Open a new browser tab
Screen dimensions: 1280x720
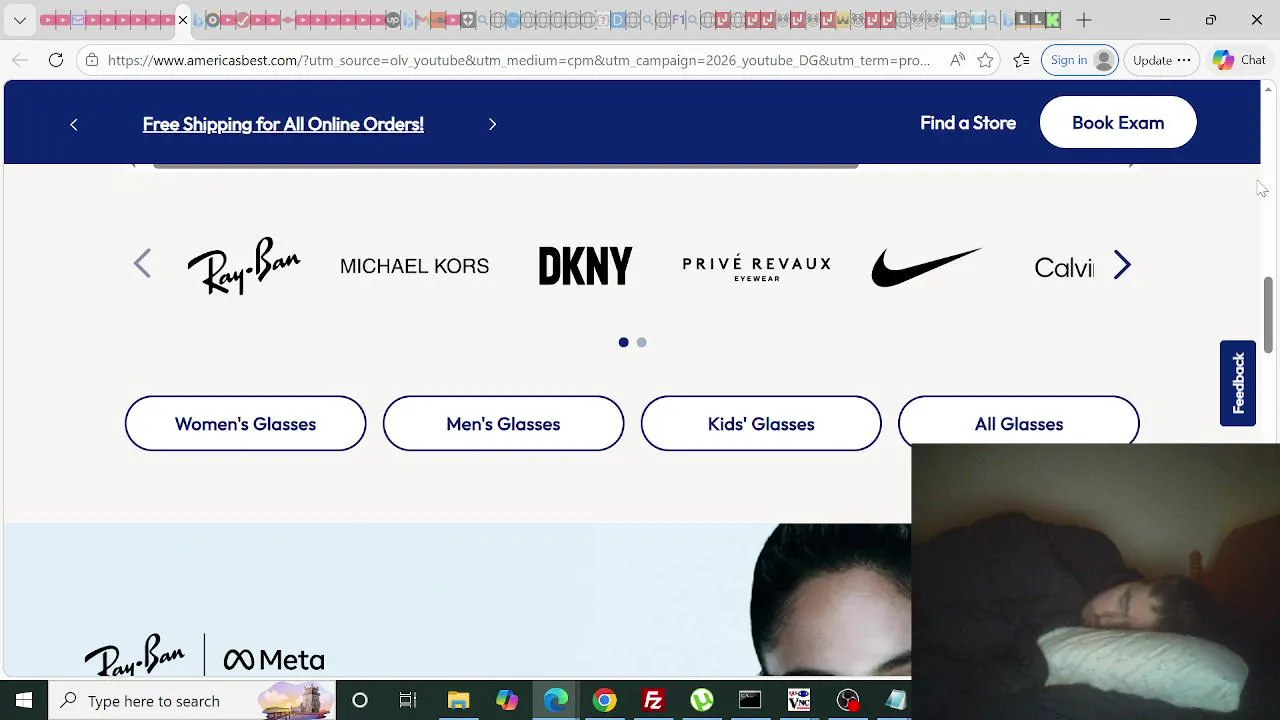coord(1084,20)
